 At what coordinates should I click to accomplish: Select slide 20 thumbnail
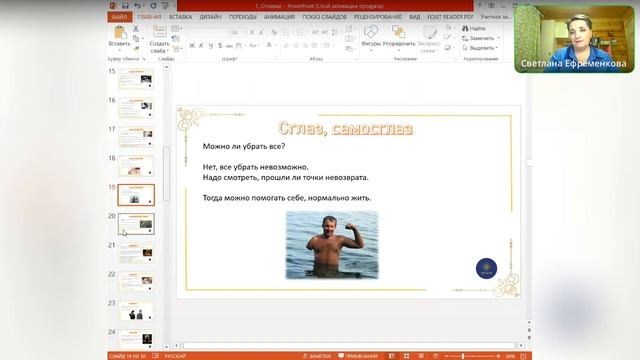click(136, 224)
